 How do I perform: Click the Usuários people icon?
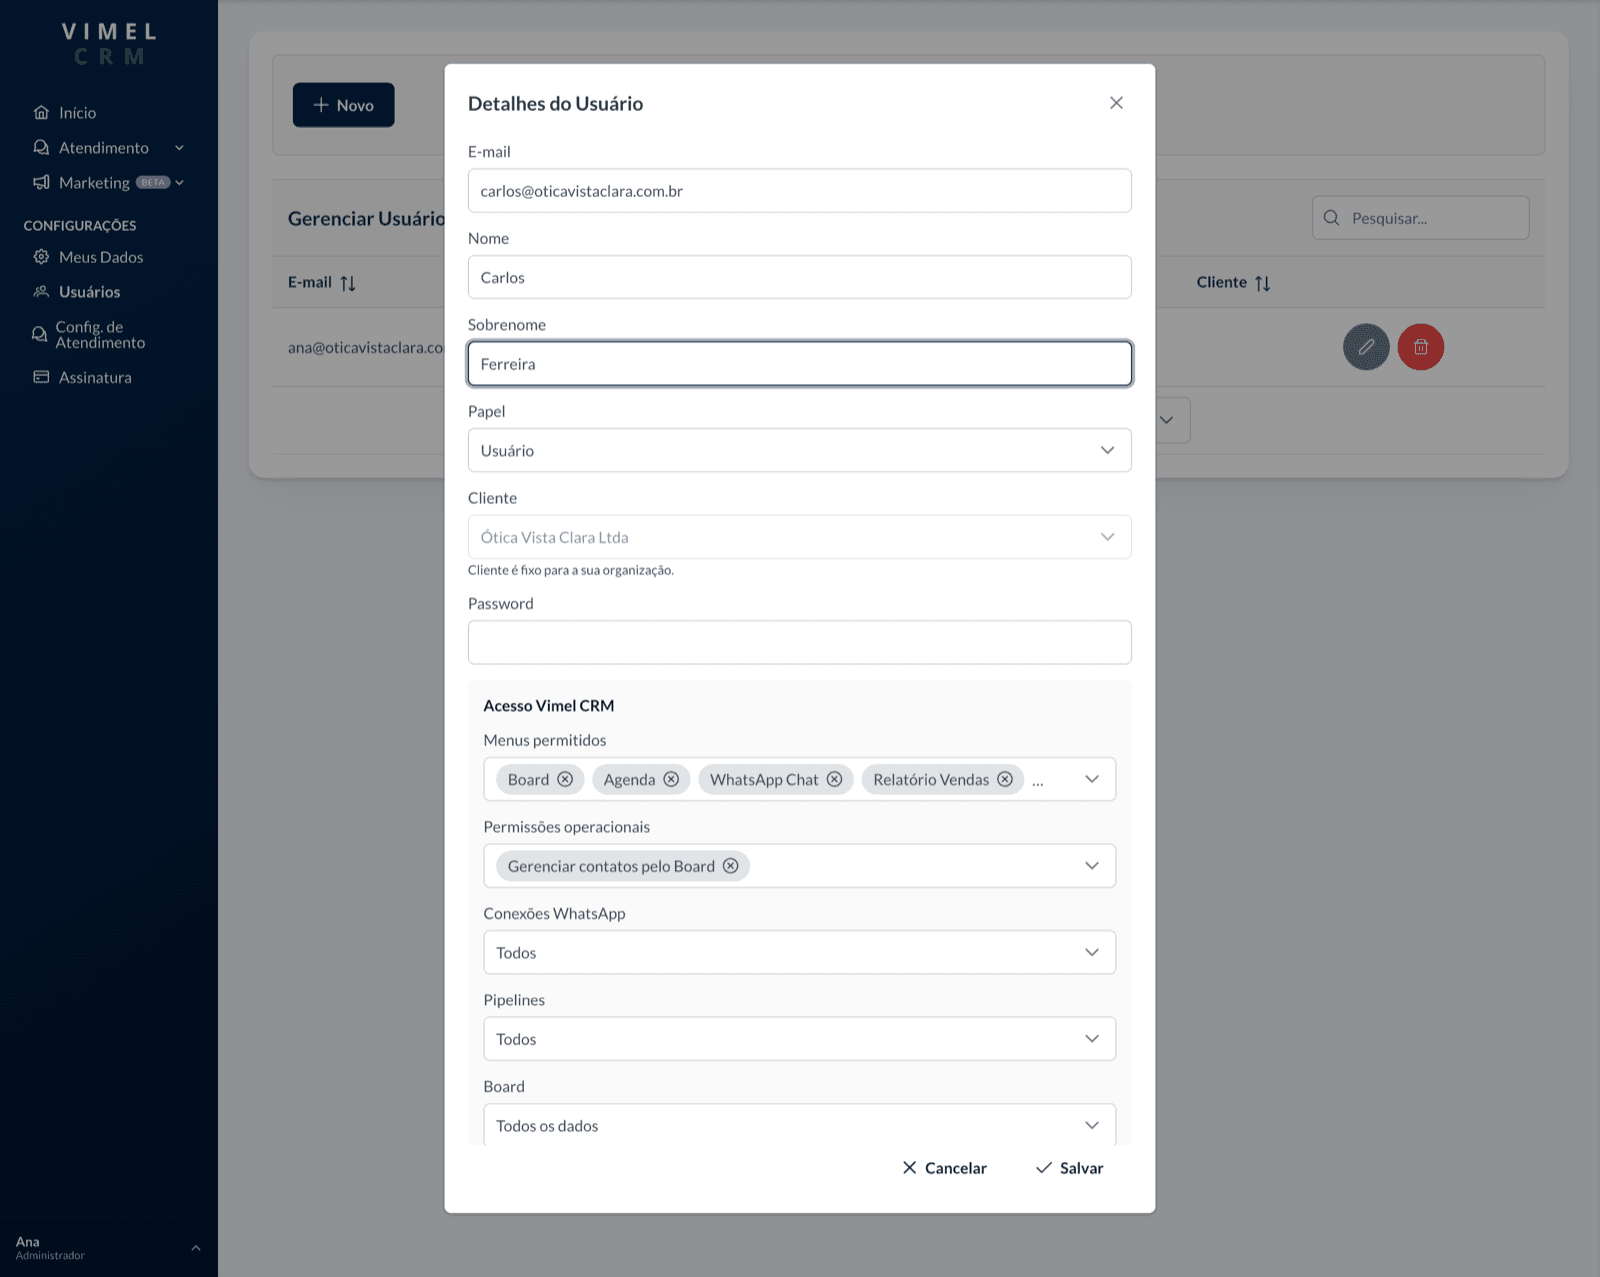coord(41,292)
